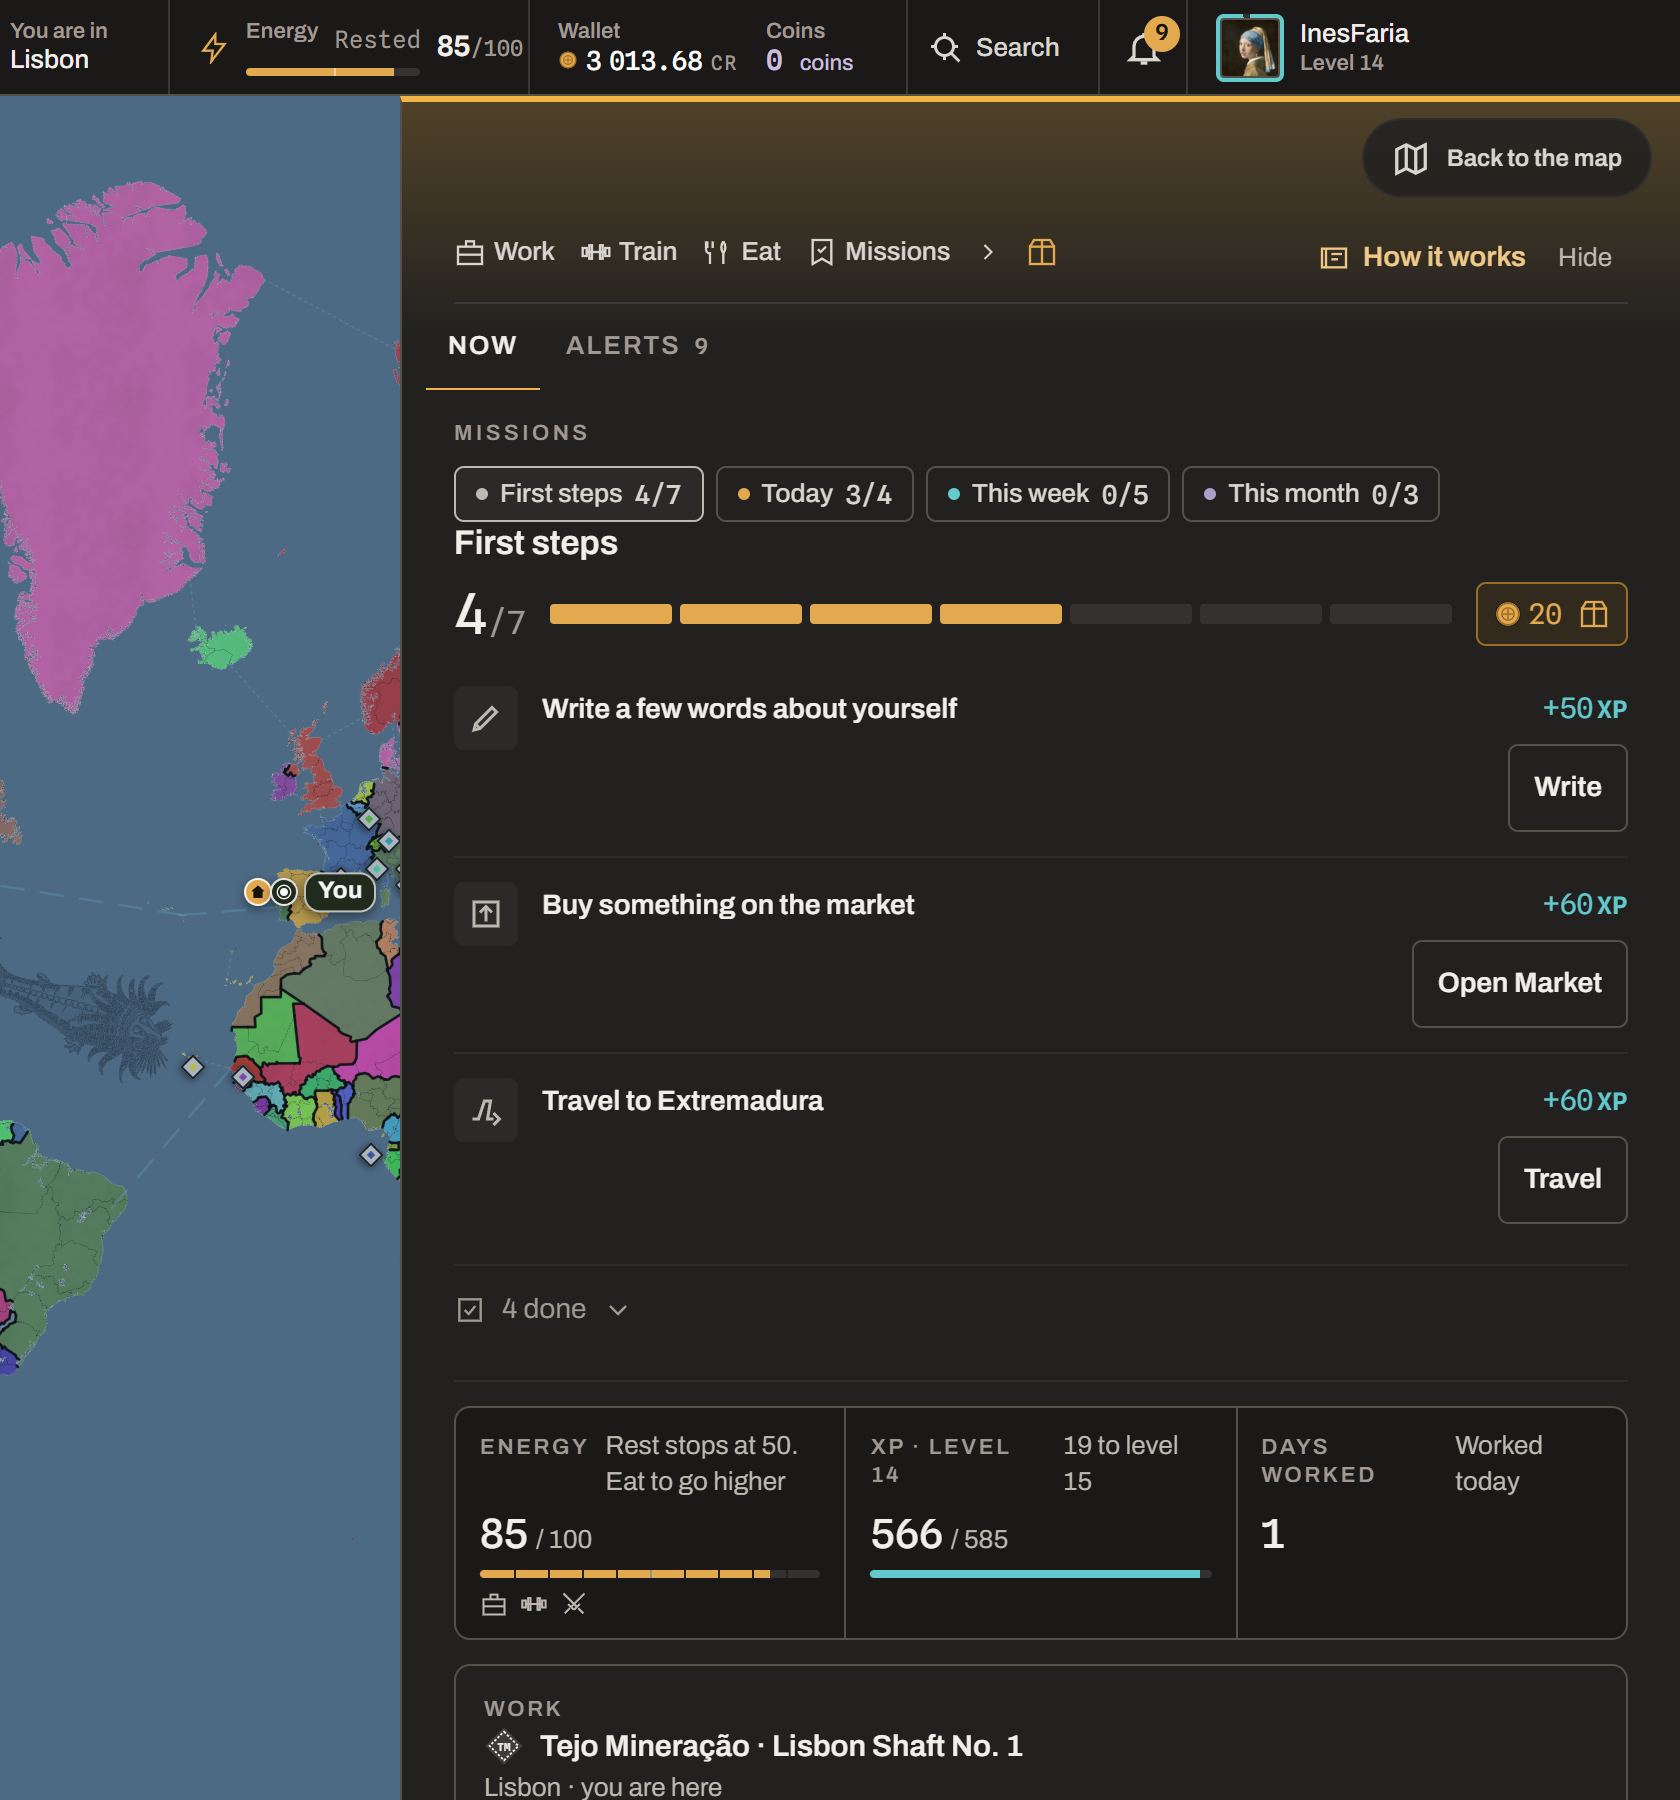Viewport: 1680px width, 1800px height.
Task: Open InesFaria profile avatar
Action: pyautogui.click(x=1249, y=48)
